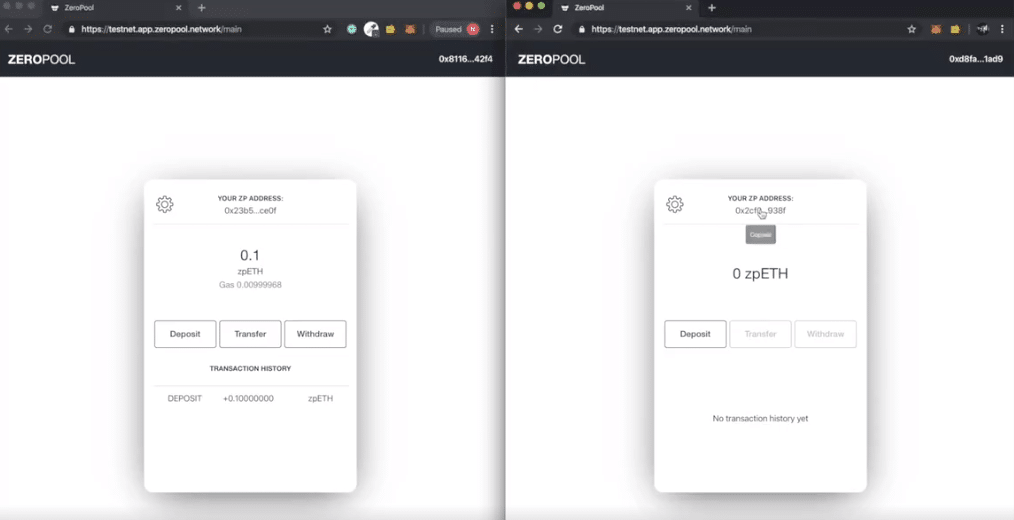
Task: Click the lock icon in right address bar
Action: [582, 29]
